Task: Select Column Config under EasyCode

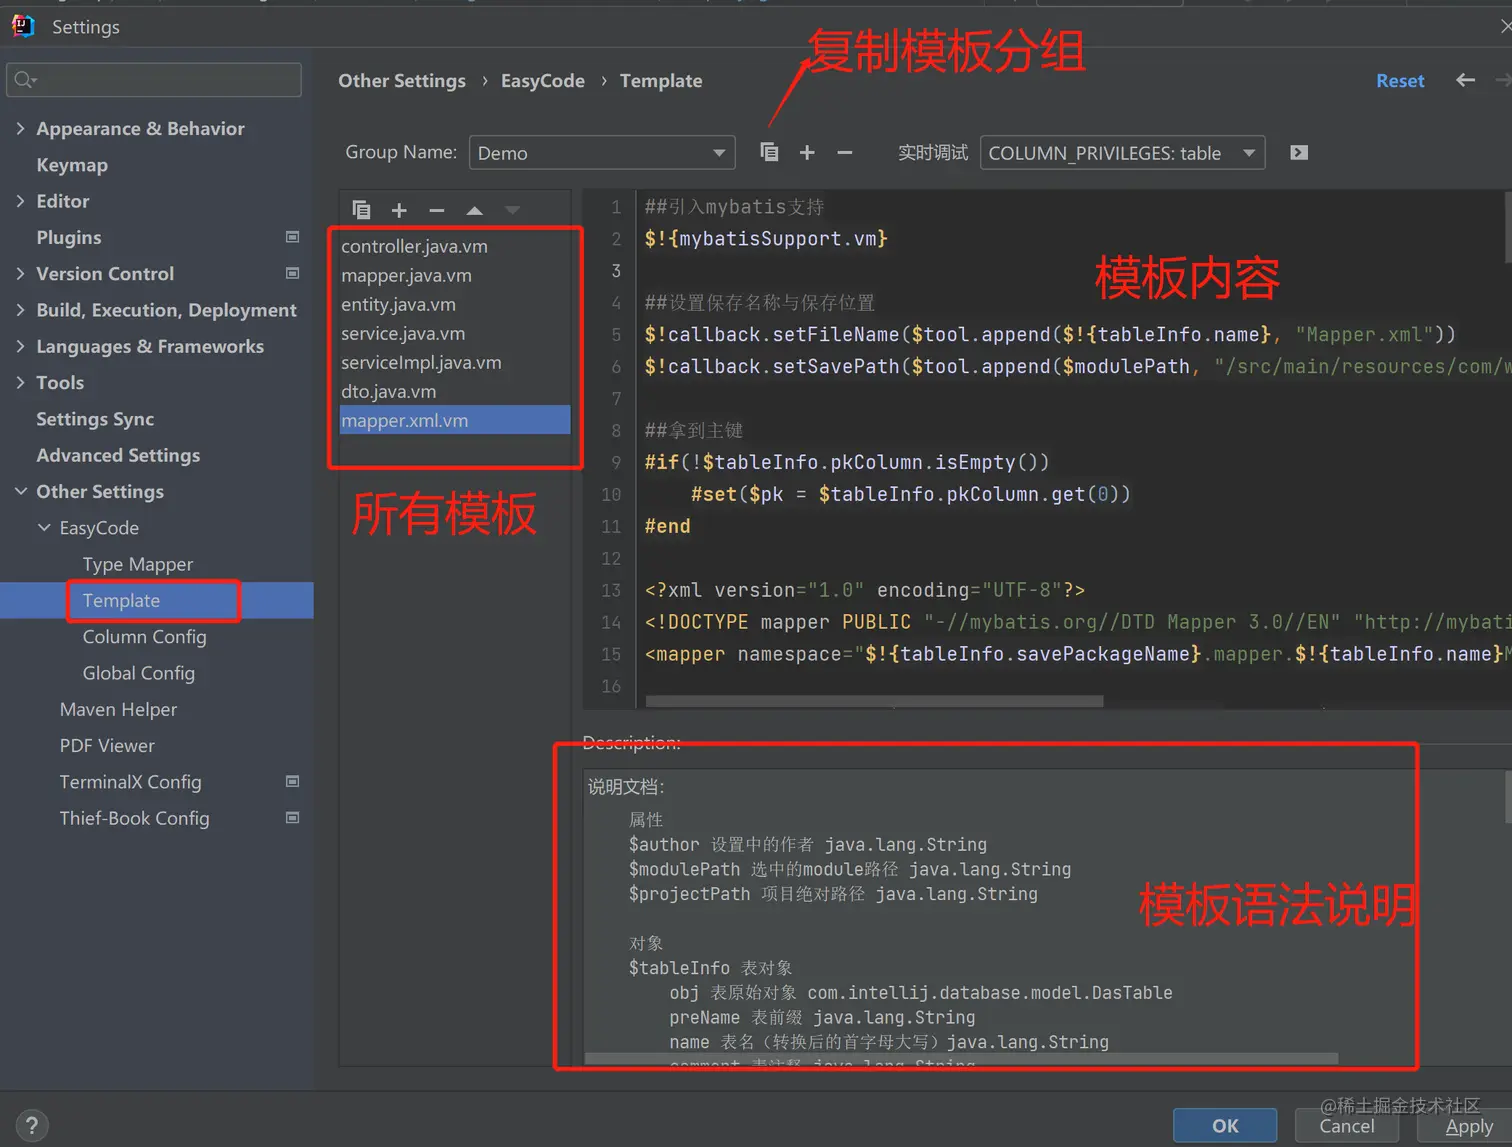Action: tap(144, 636)
